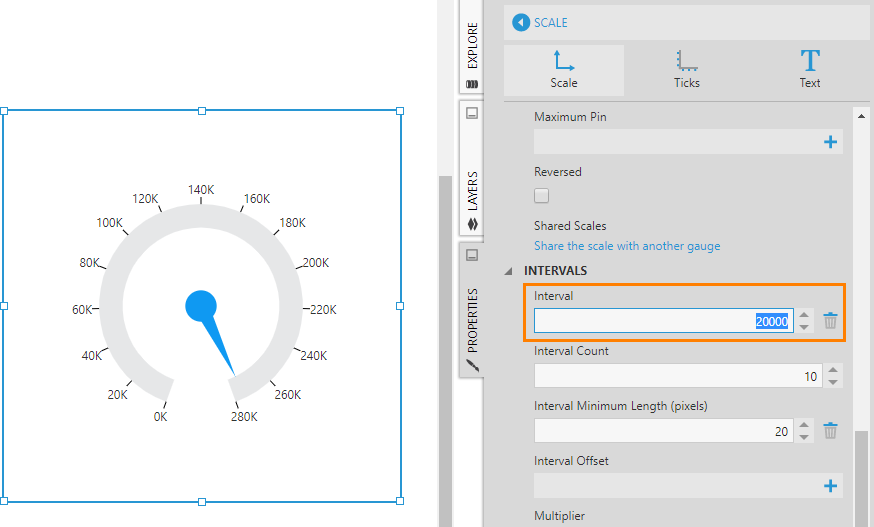874x527 pixels.
Task: Click pin icon above the Properties tab
Action: point(472,255)
